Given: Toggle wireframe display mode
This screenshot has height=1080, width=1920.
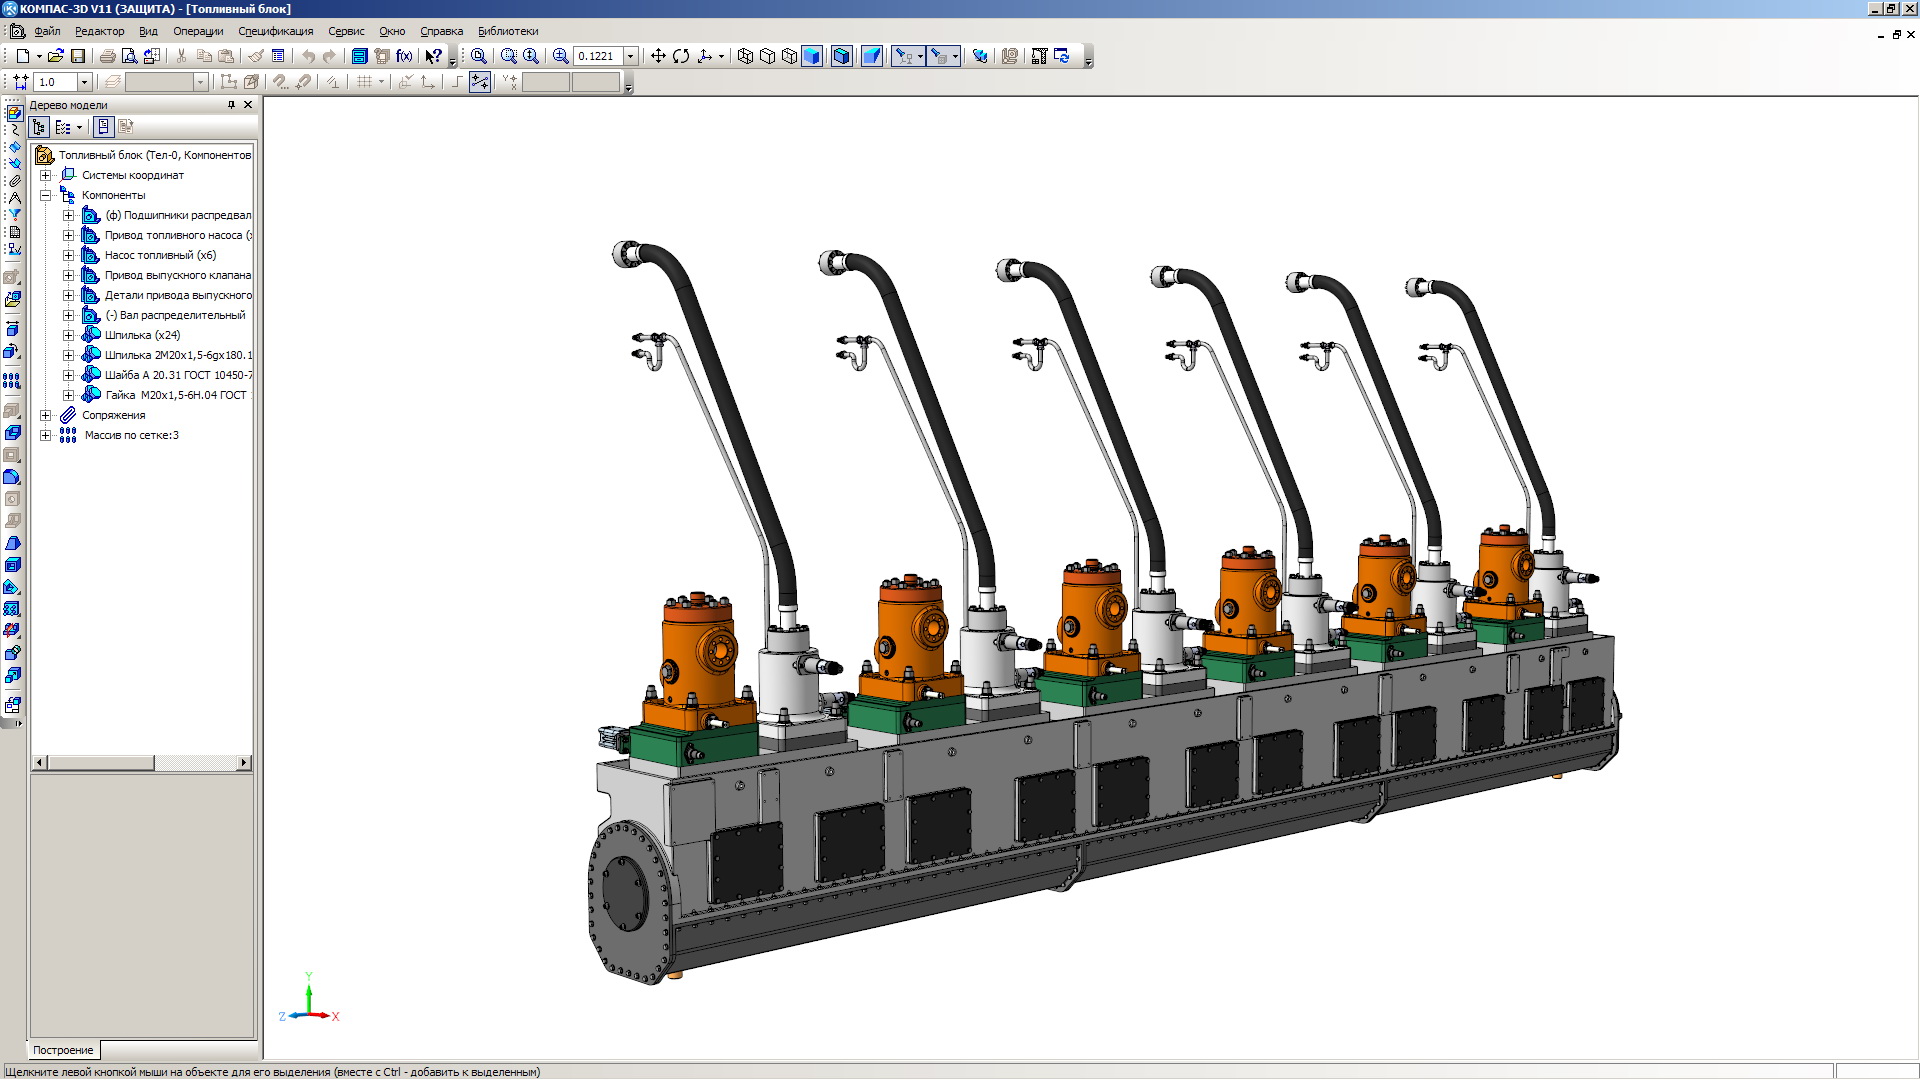Looking at the screenshot, I should [745, 56].
